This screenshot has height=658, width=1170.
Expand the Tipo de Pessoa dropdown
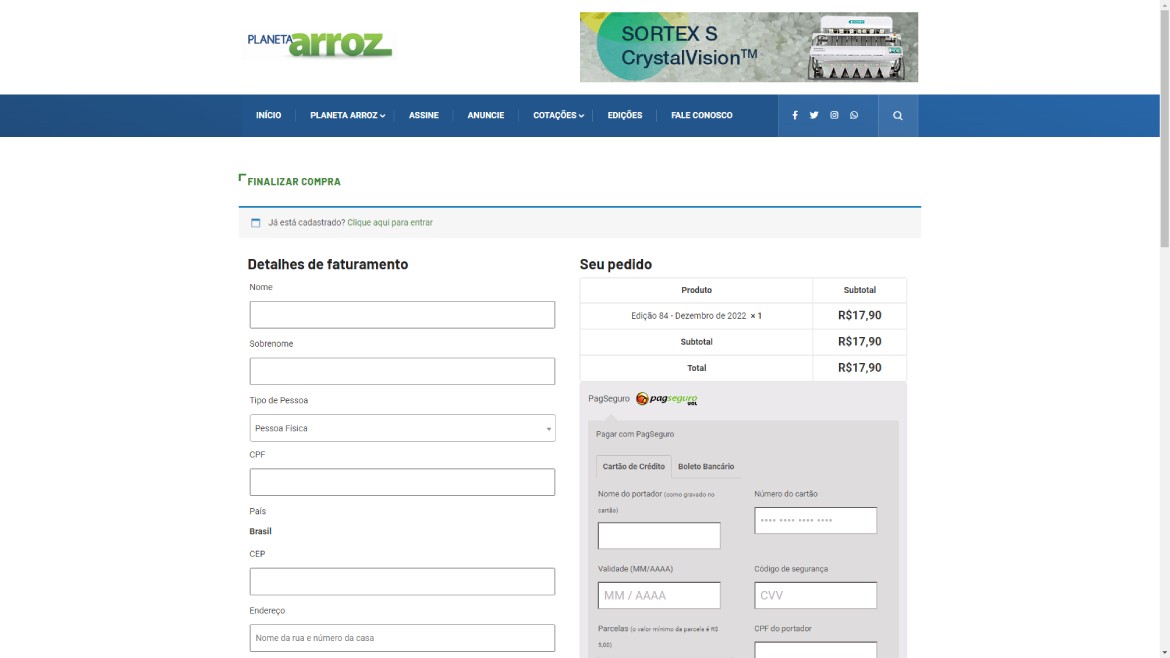(x=402, y=428)
